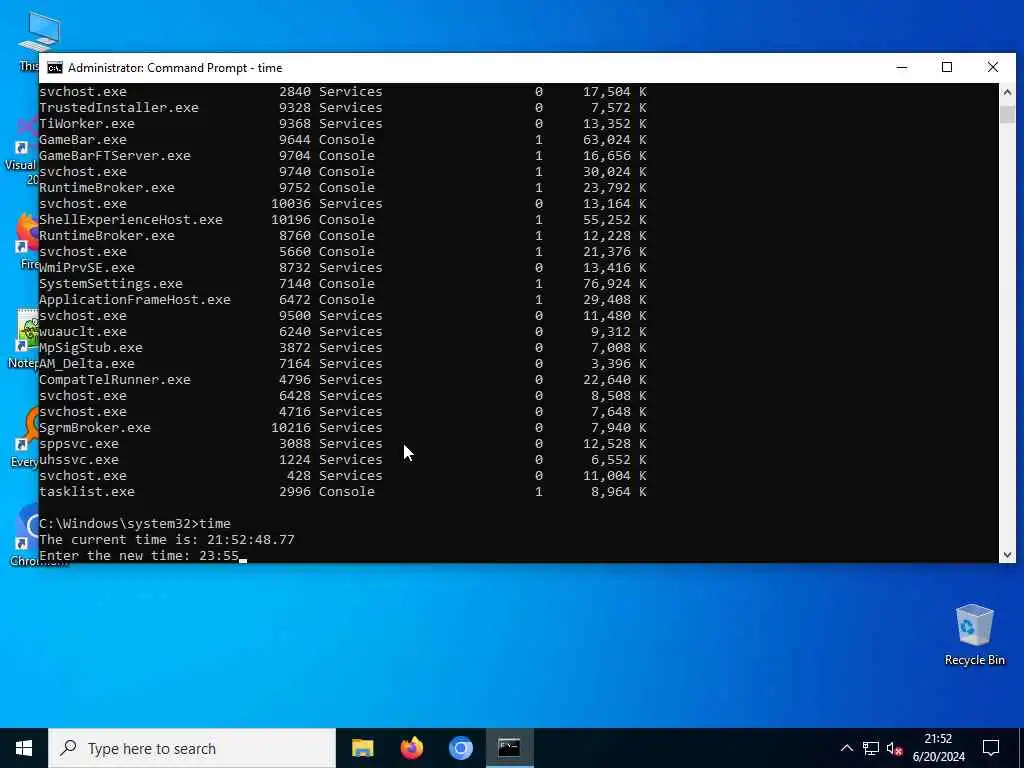
Task: Click the tasklist.exe process name
Action: pos(87,492)
